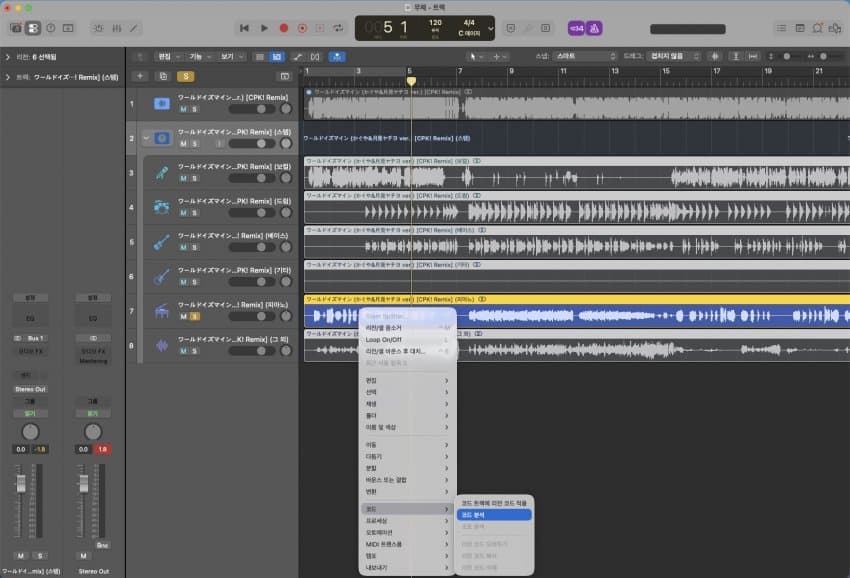Toggle the global yellow S solo button
The image size is (850, 578).
click(x=185, y=76)
